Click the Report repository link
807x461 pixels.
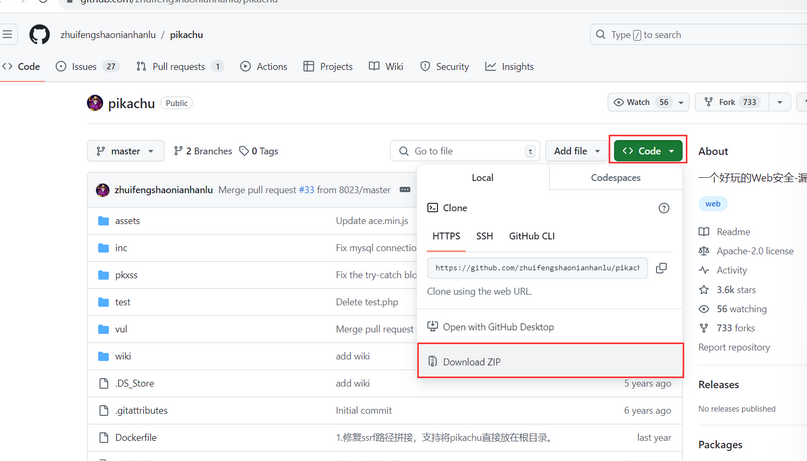(x=734, y=347)
